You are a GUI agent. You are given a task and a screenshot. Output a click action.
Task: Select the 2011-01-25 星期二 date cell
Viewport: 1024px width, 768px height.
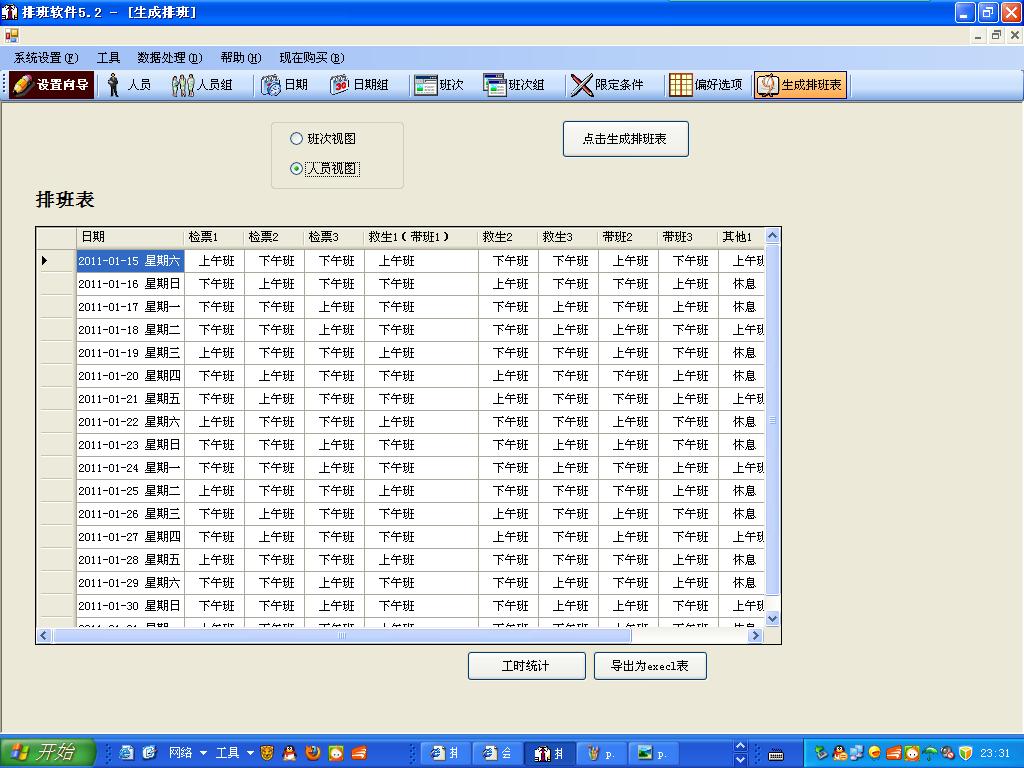point(130,490)
